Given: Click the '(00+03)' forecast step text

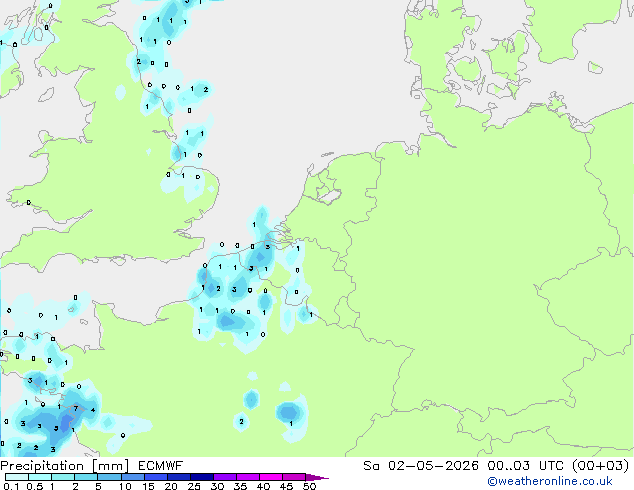Looking at the screenshot, I should (601, 466).
